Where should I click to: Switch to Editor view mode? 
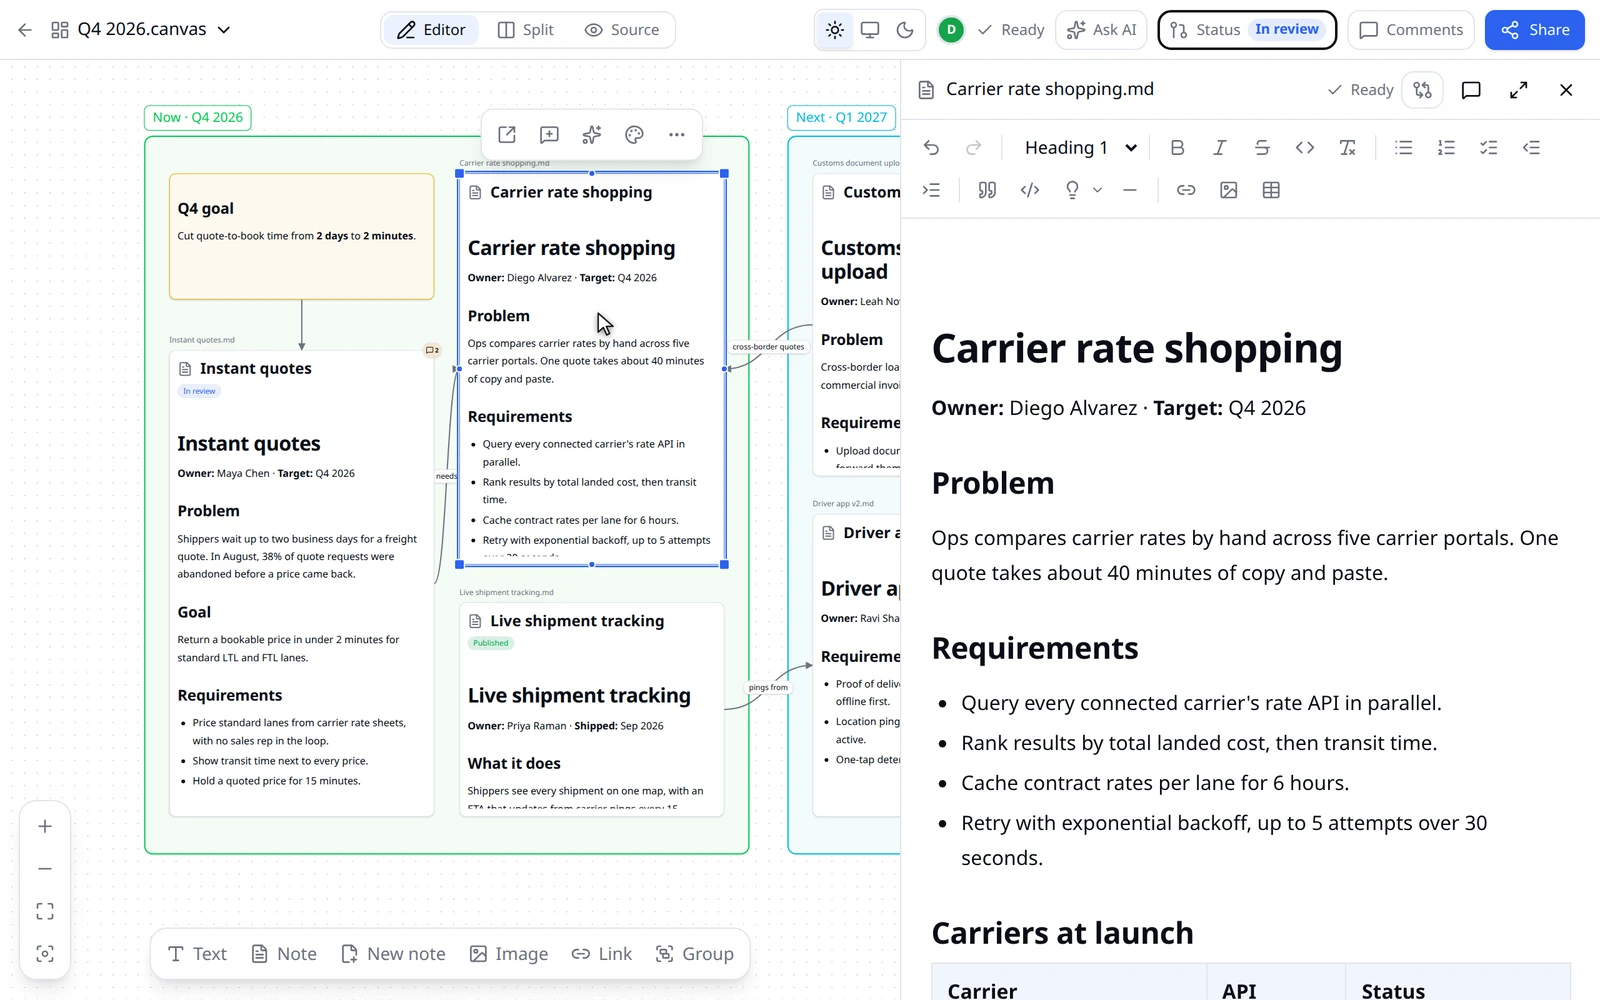click(x=431, y=30)
